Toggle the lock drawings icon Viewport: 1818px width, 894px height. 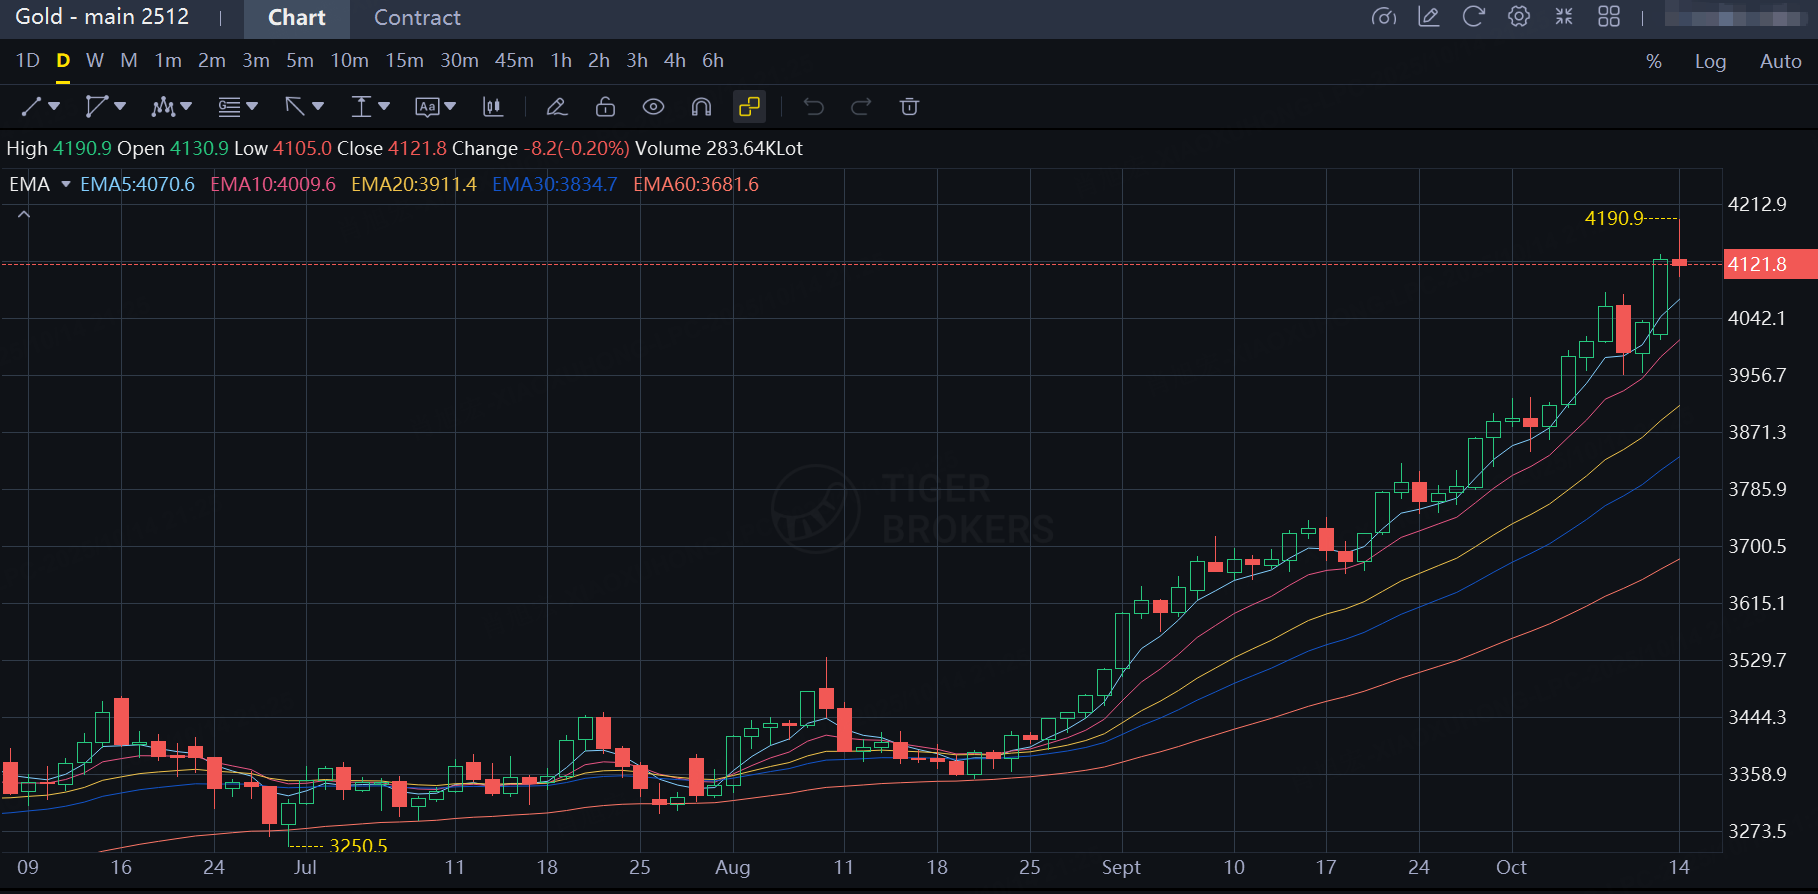point(605,107)
